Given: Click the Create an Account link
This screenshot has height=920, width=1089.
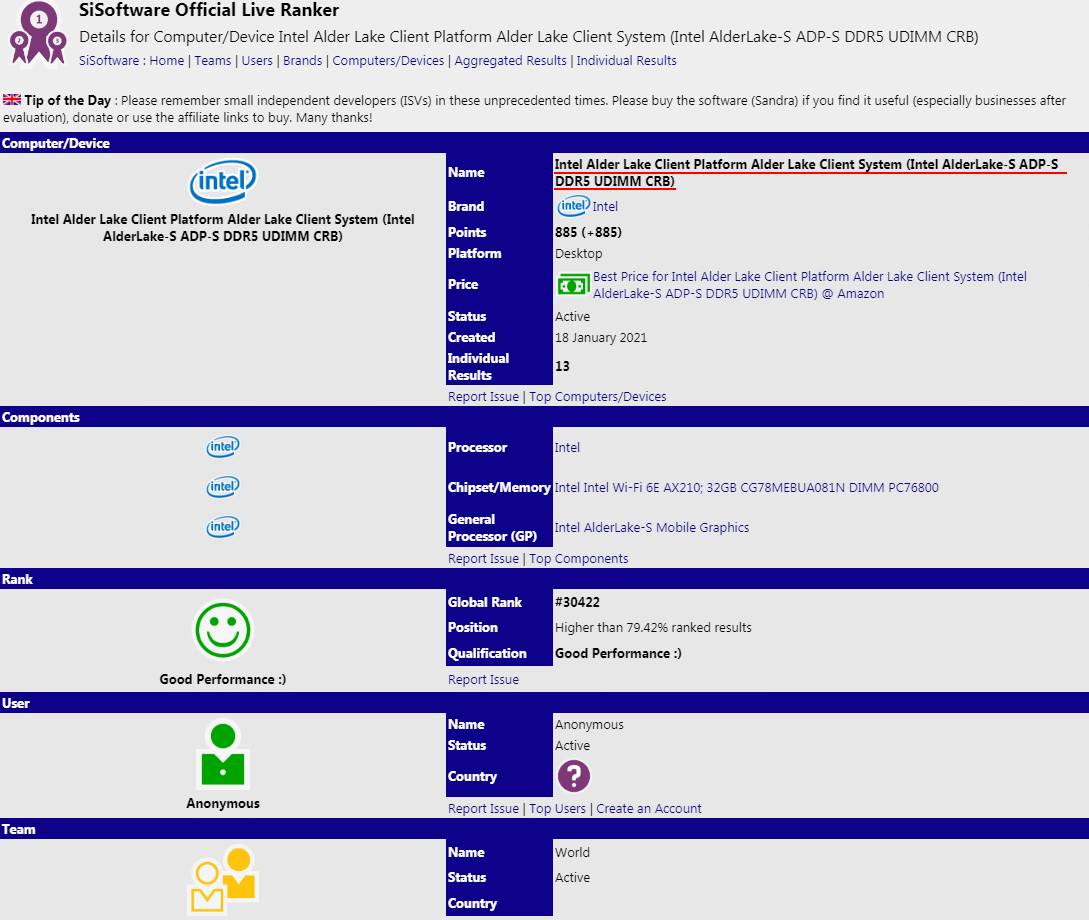Looking at the screenshot, I should (x=649, y=808).
